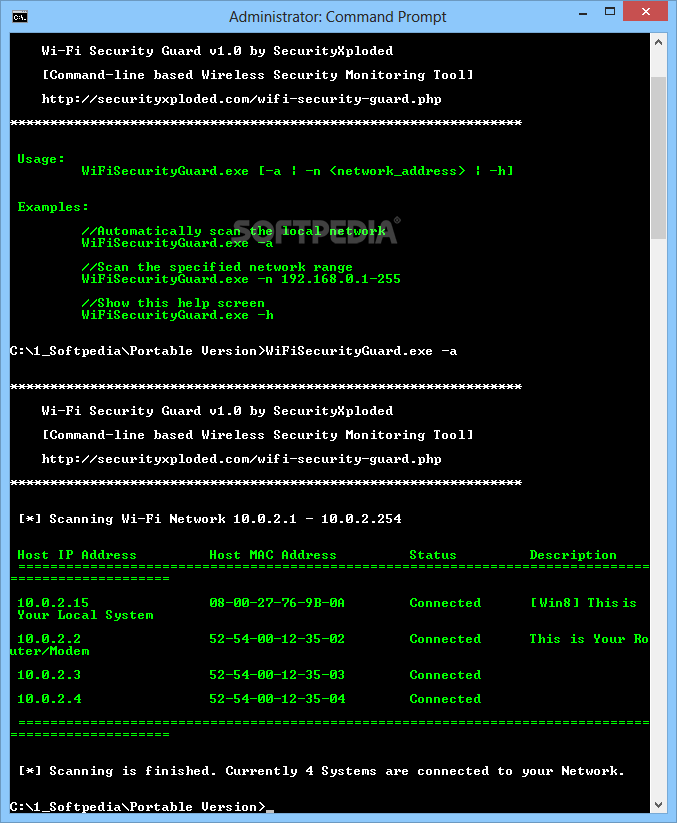This screenshot has height=823, width=677.
Task: Click 'Connected' status for 10.0.2.4
Action: [x=445, y=699]
